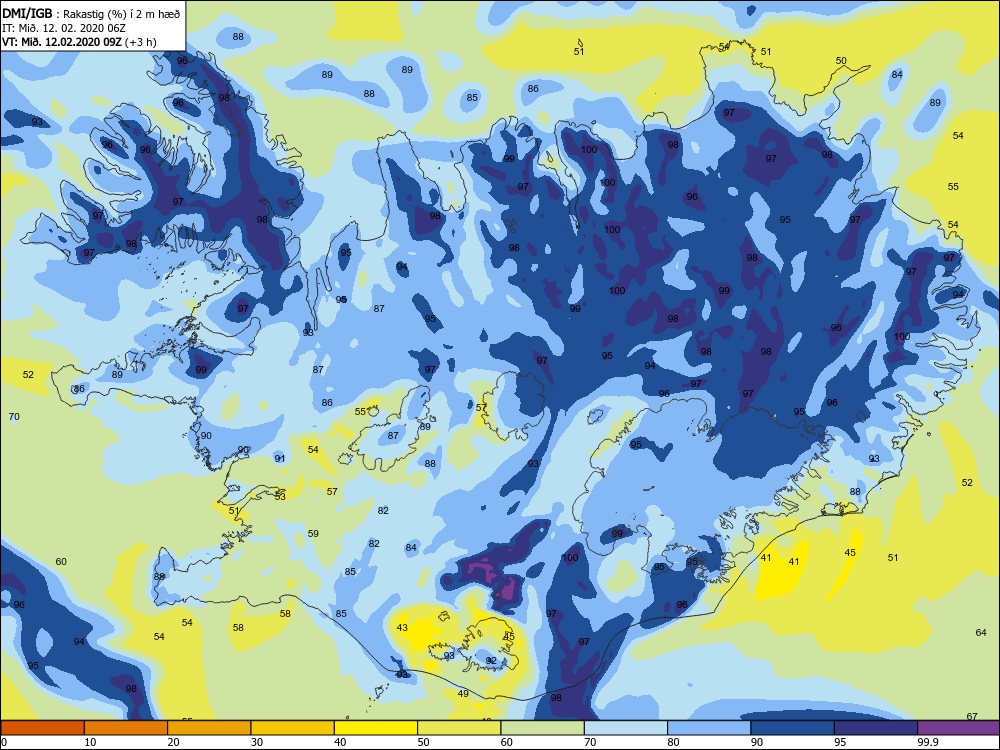
Task: Select the medium blue 80–90 legend swatch
Action: [x=709, y=728]
